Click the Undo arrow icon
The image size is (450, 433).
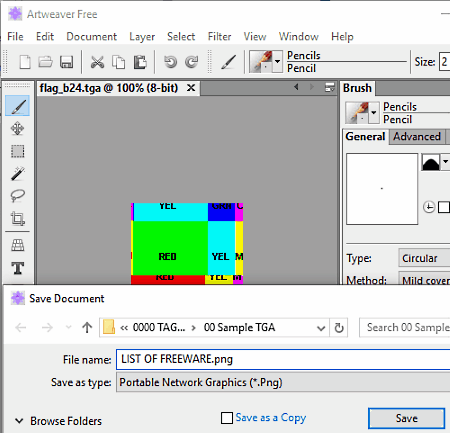170,62
